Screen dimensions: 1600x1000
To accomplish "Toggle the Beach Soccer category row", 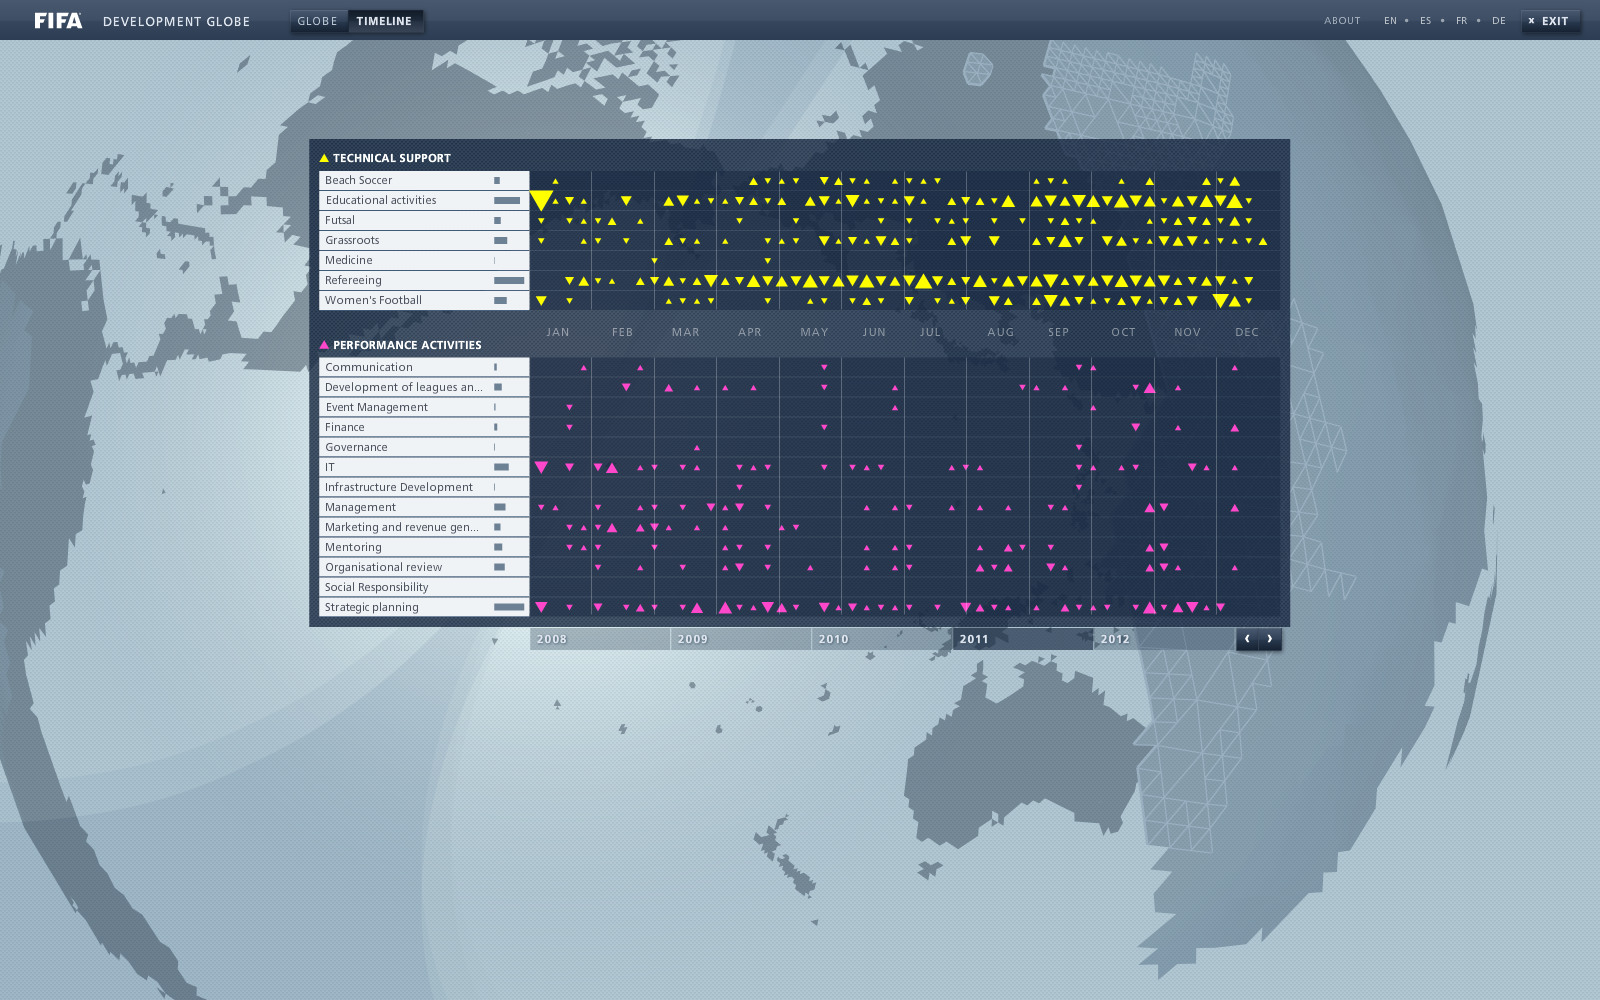I will [423, 180].
